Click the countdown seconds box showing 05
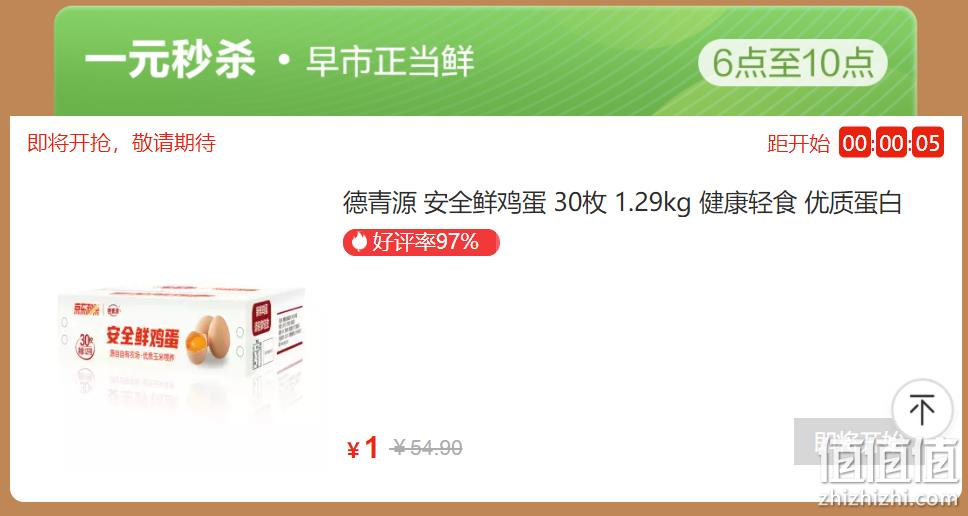The height and width of the screenshot is (516, 968). click(x=928, y=143)
